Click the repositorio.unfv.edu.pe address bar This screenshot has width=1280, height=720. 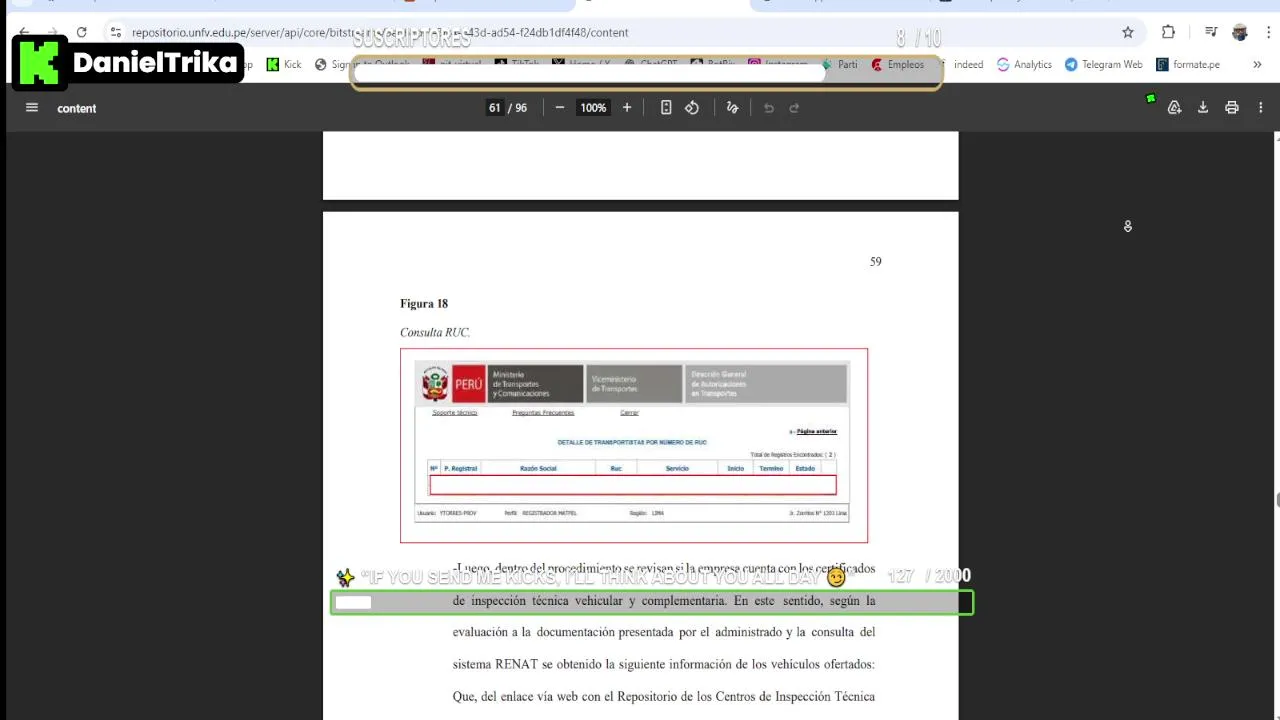(620, 32)
